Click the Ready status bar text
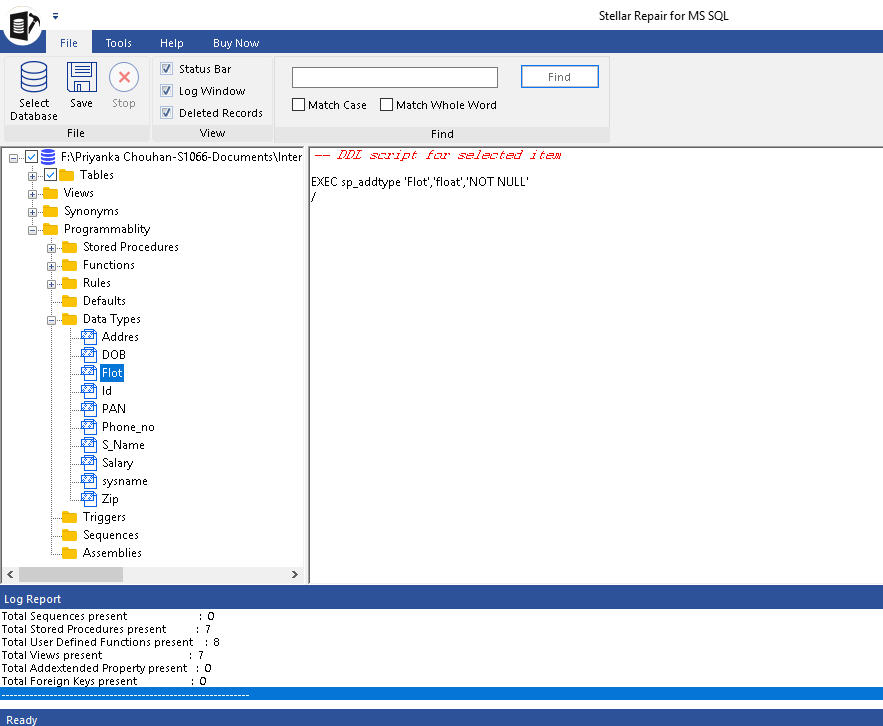The height and width of the screenshot is (726, 883). pyautogui.click(x=21, y=720)
